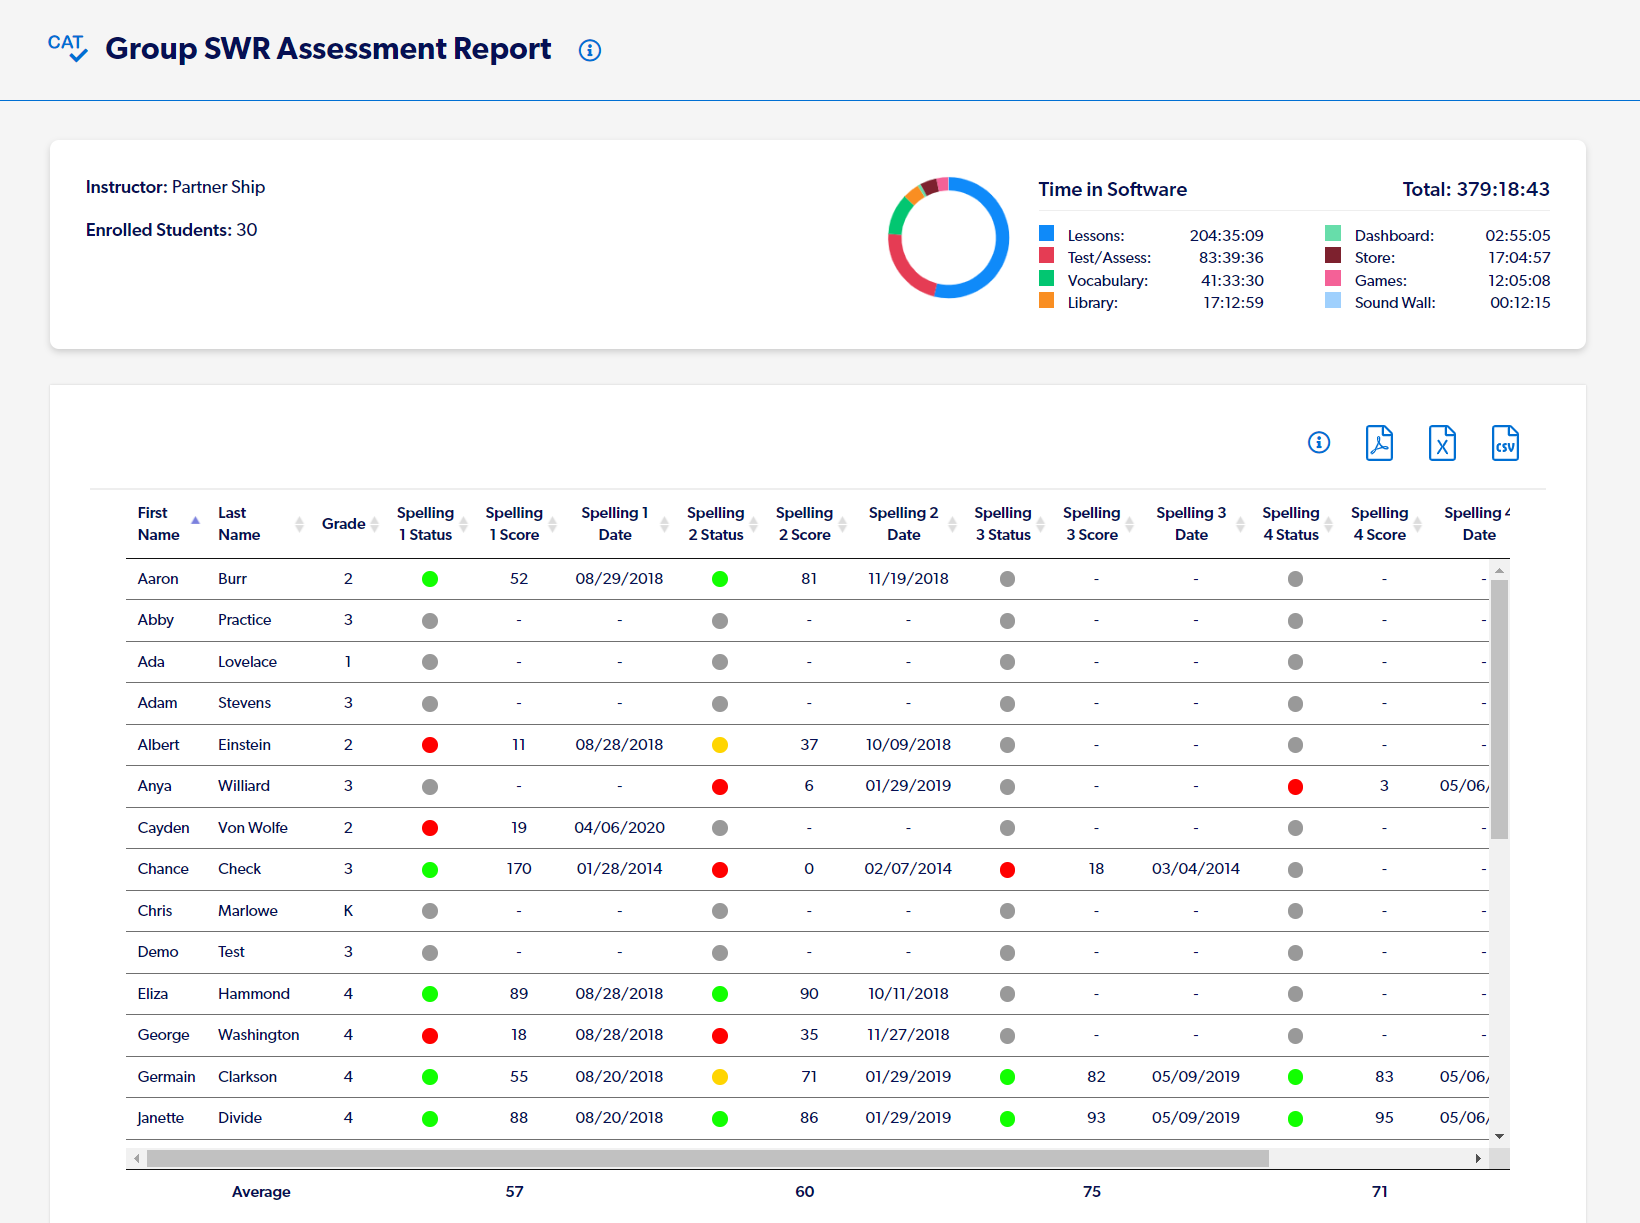Click the table's horizontal scrollbar thumb
The image size is (1640, 1223).
[x=708, y=1158]
